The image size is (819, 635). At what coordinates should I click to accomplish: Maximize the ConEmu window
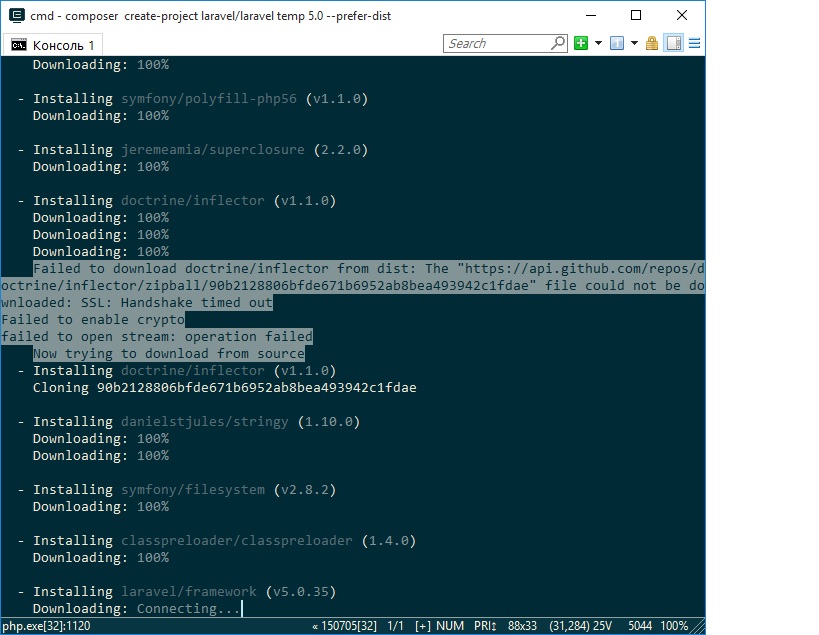coord(636,16)
